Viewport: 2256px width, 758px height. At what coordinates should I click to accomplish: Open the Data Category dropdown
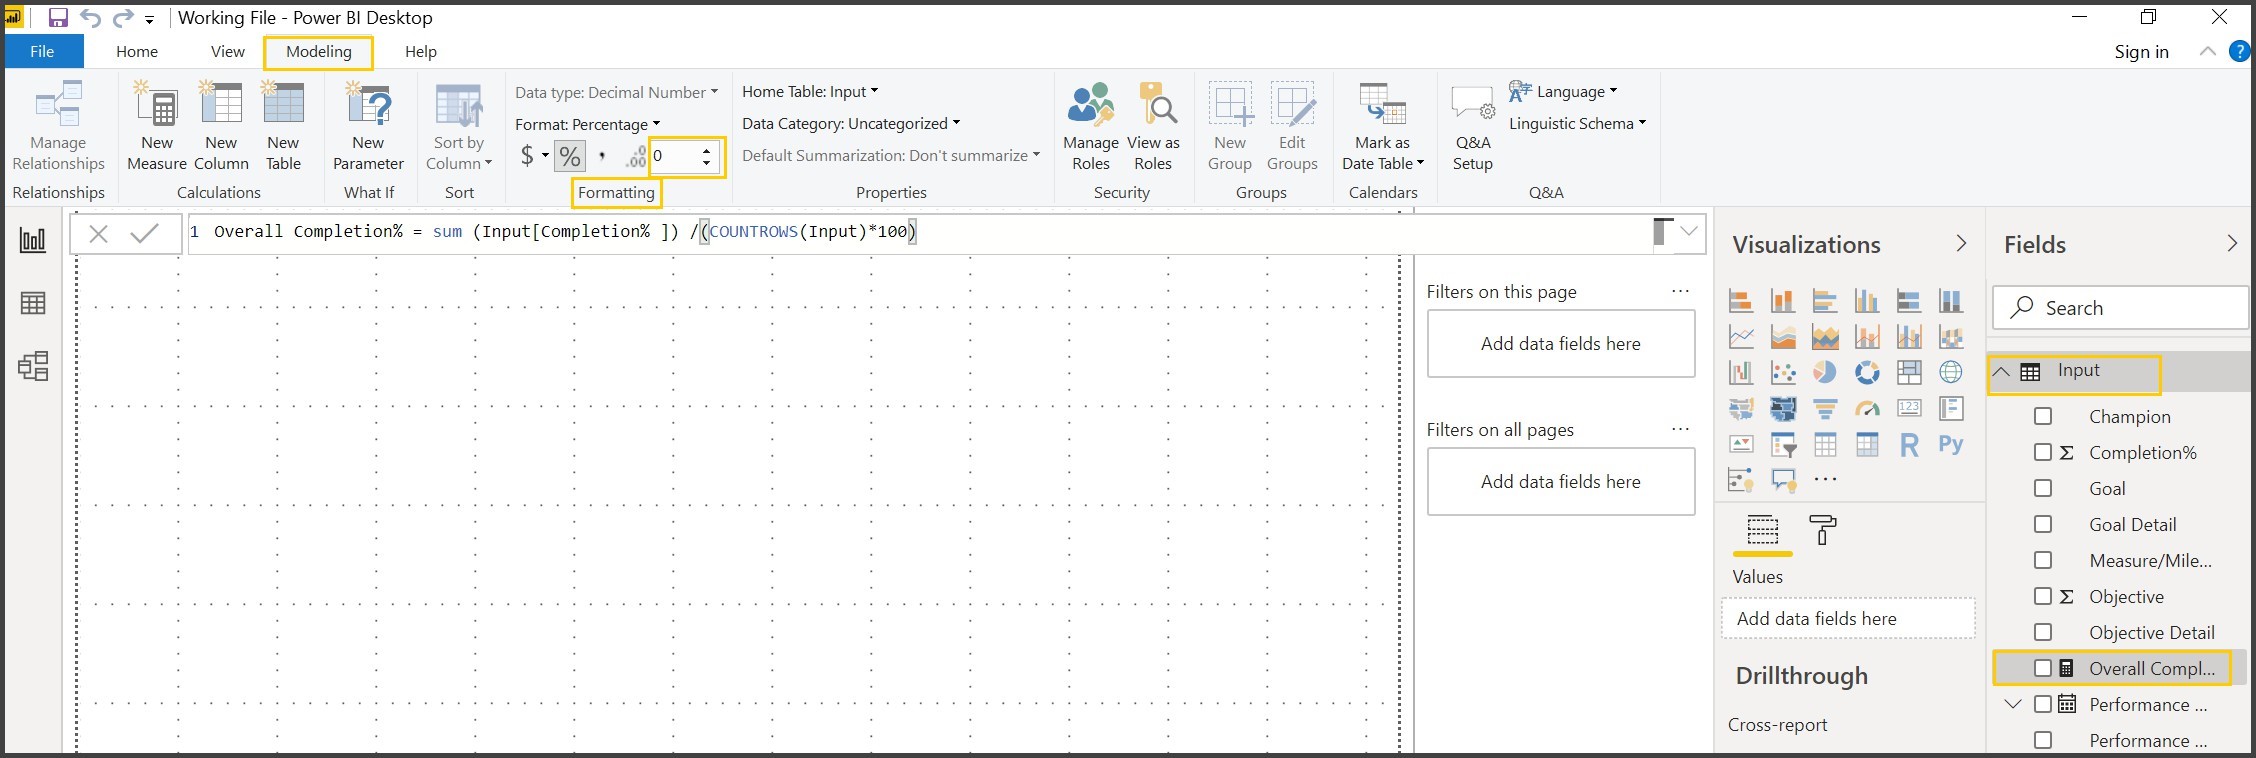[851, 123]
